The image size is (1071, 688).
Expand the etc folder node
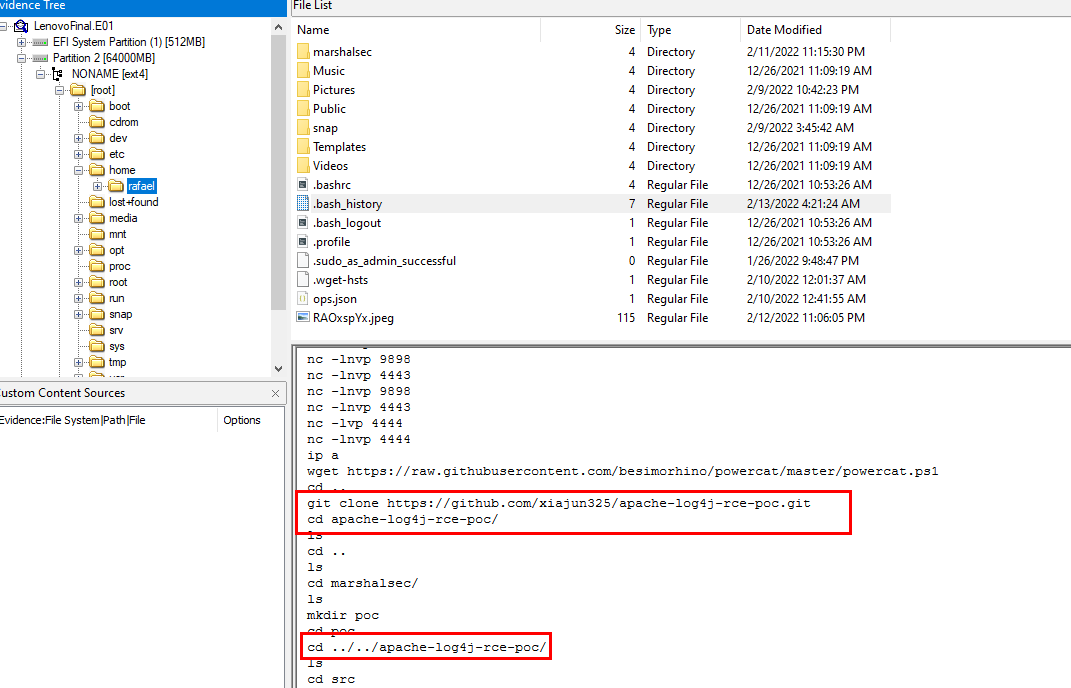point(79,154)
